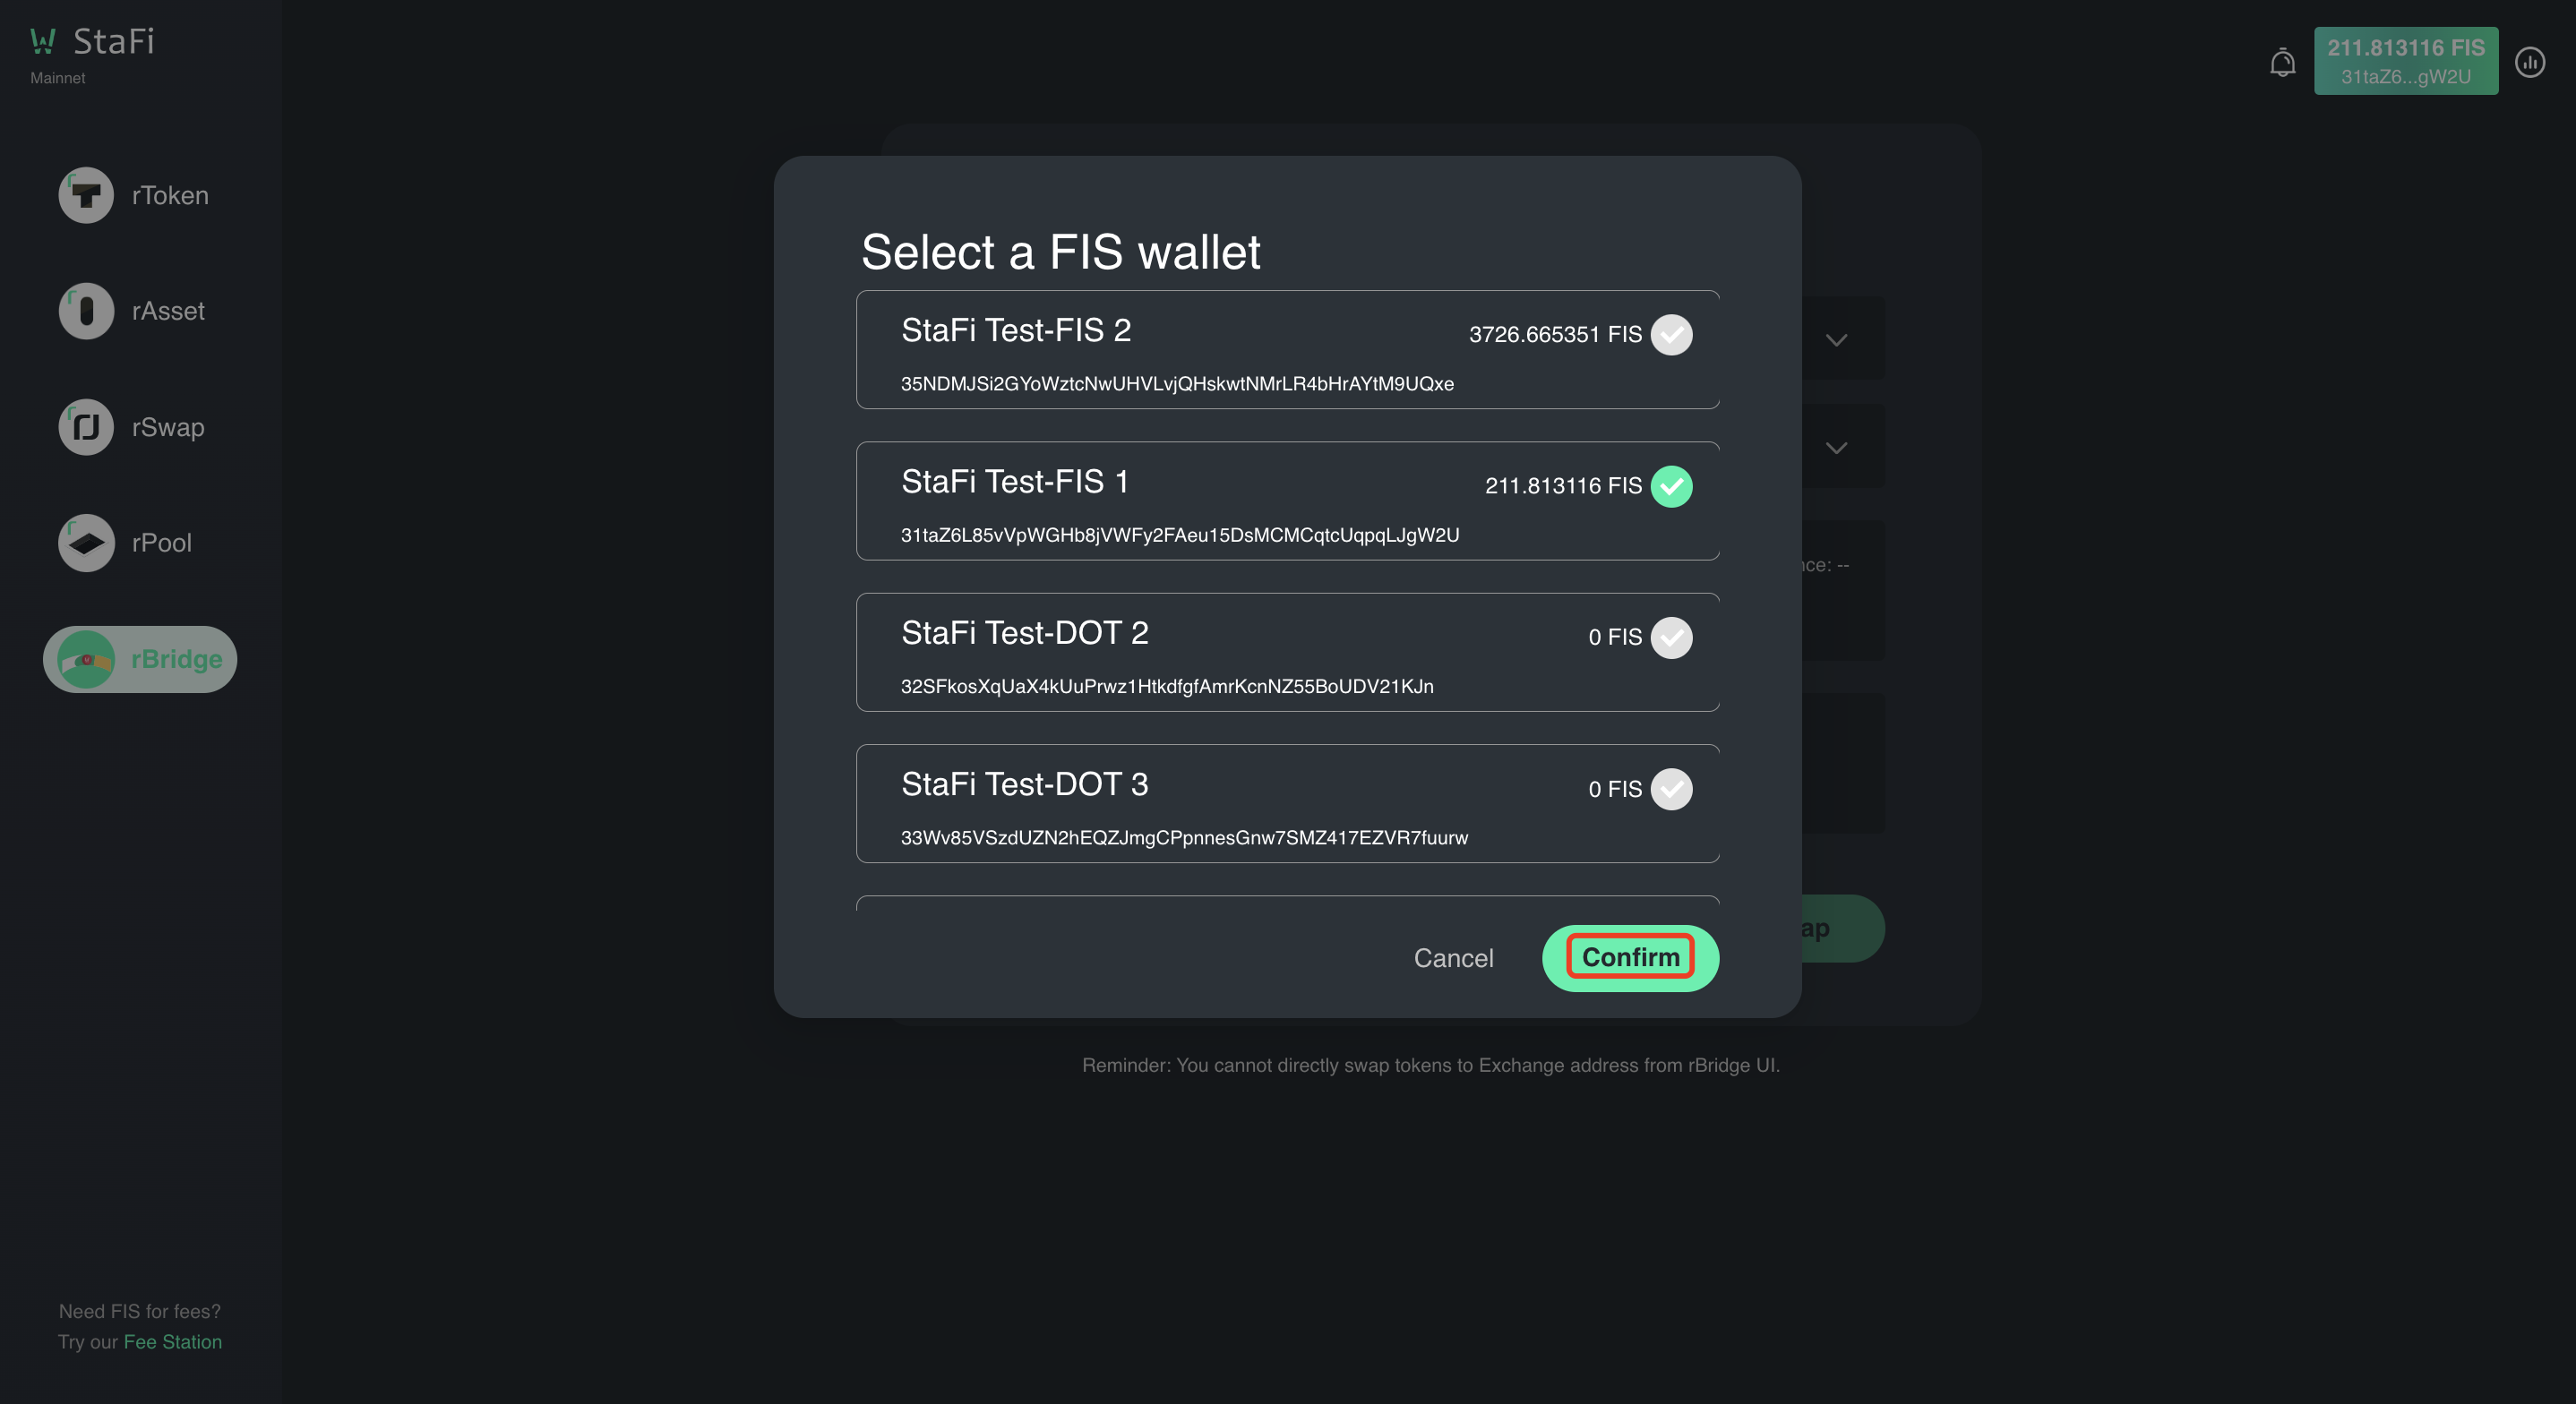Expand the upper dropdown chevron behind dialog
Image resolution: width=2576 pixels, height=1404 pixels.
point(1836,340)
